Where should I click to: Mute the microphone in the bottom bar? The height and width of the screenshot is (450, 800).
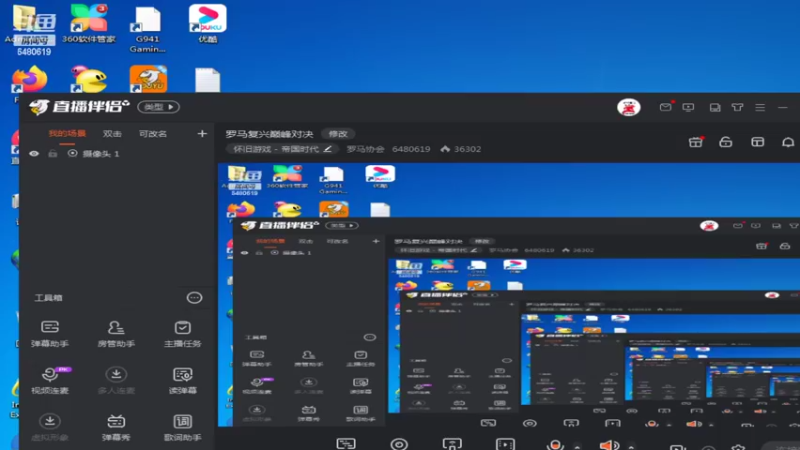555,444
